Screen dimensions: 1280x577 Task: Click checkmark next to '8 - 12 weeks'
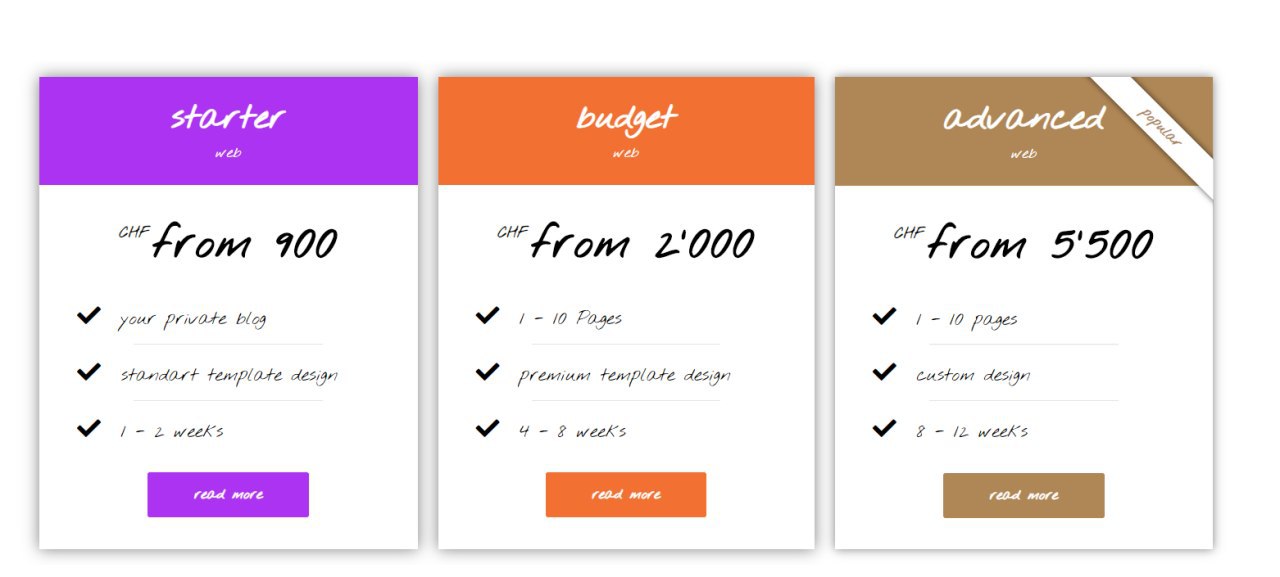pos(884,428)
